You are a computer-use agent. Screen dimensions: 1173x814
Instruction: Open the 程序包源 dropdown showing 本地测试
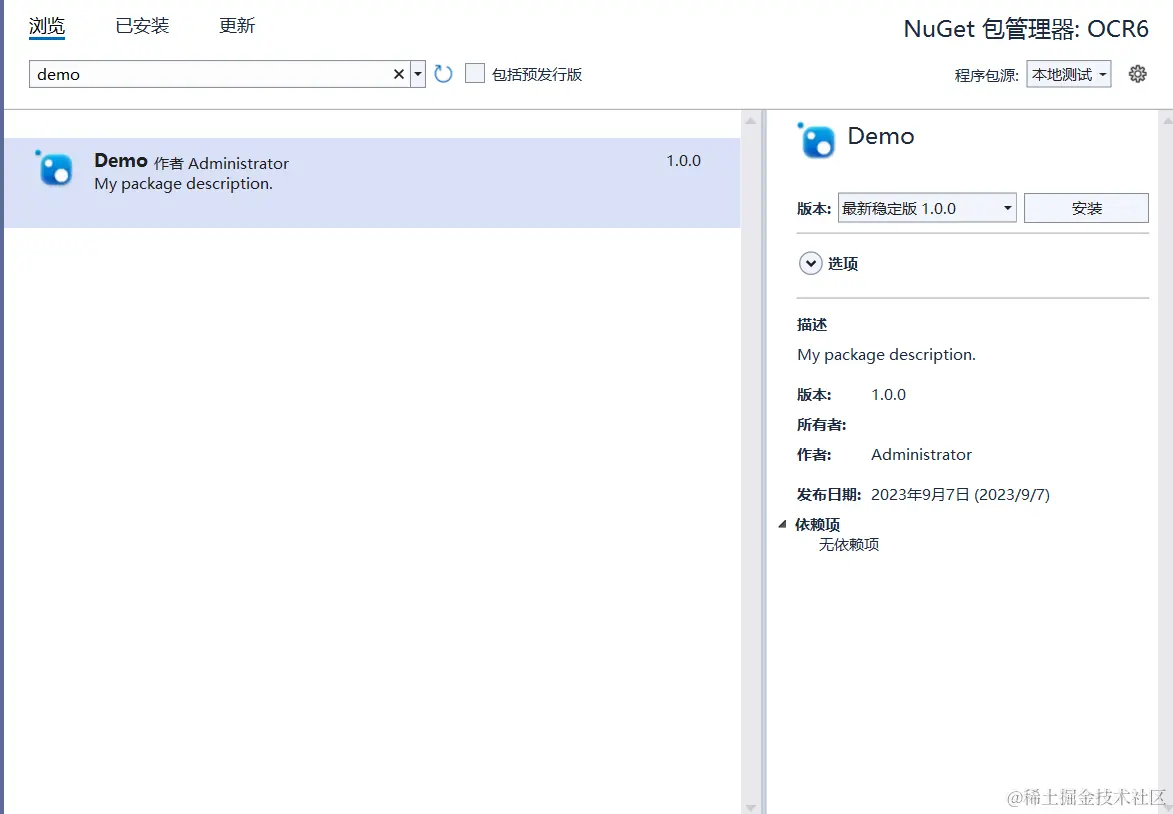pyautogui.click(x=1068, y=74)
